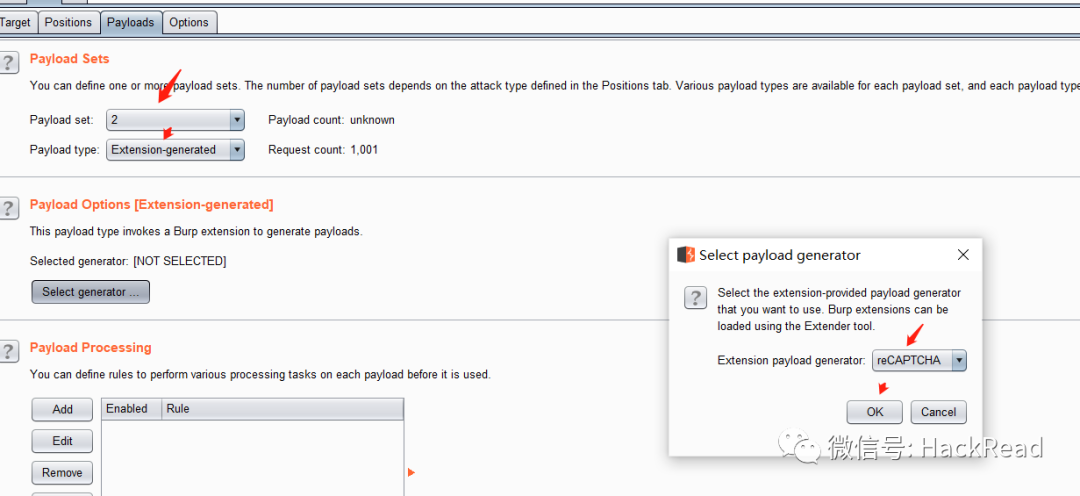Open help for Payload Processing section
This screenshot has width=1080, height=496.
click(7, 351)
